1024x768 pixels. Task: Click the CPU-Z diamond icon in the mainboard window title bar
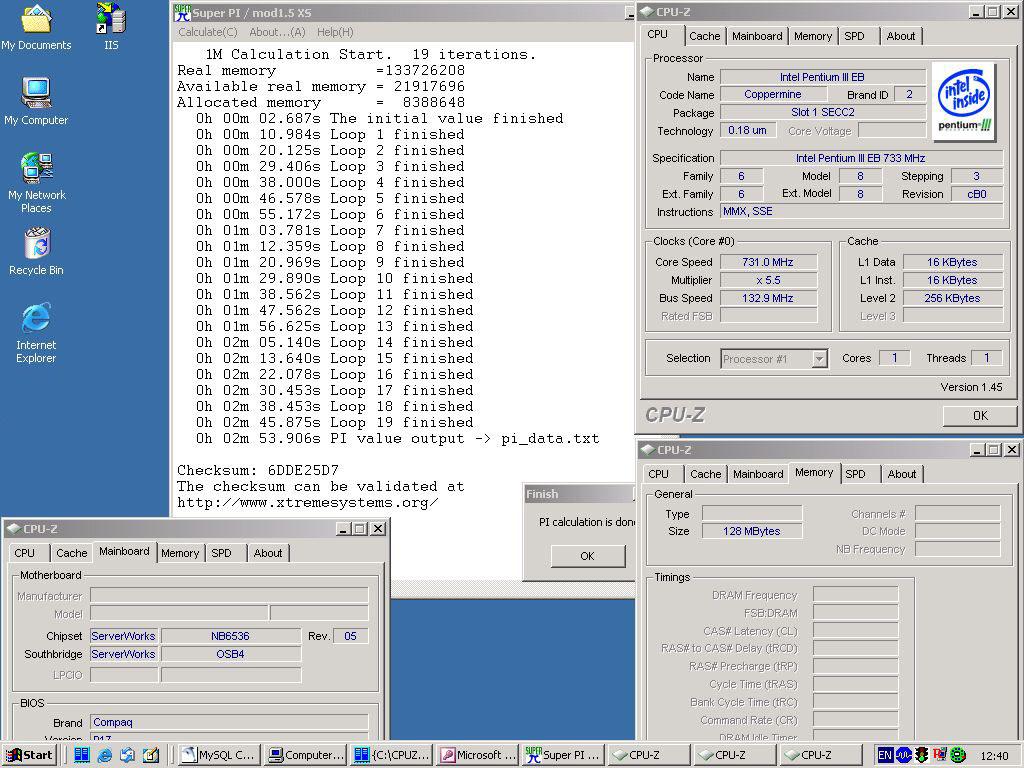pos(14,528)
